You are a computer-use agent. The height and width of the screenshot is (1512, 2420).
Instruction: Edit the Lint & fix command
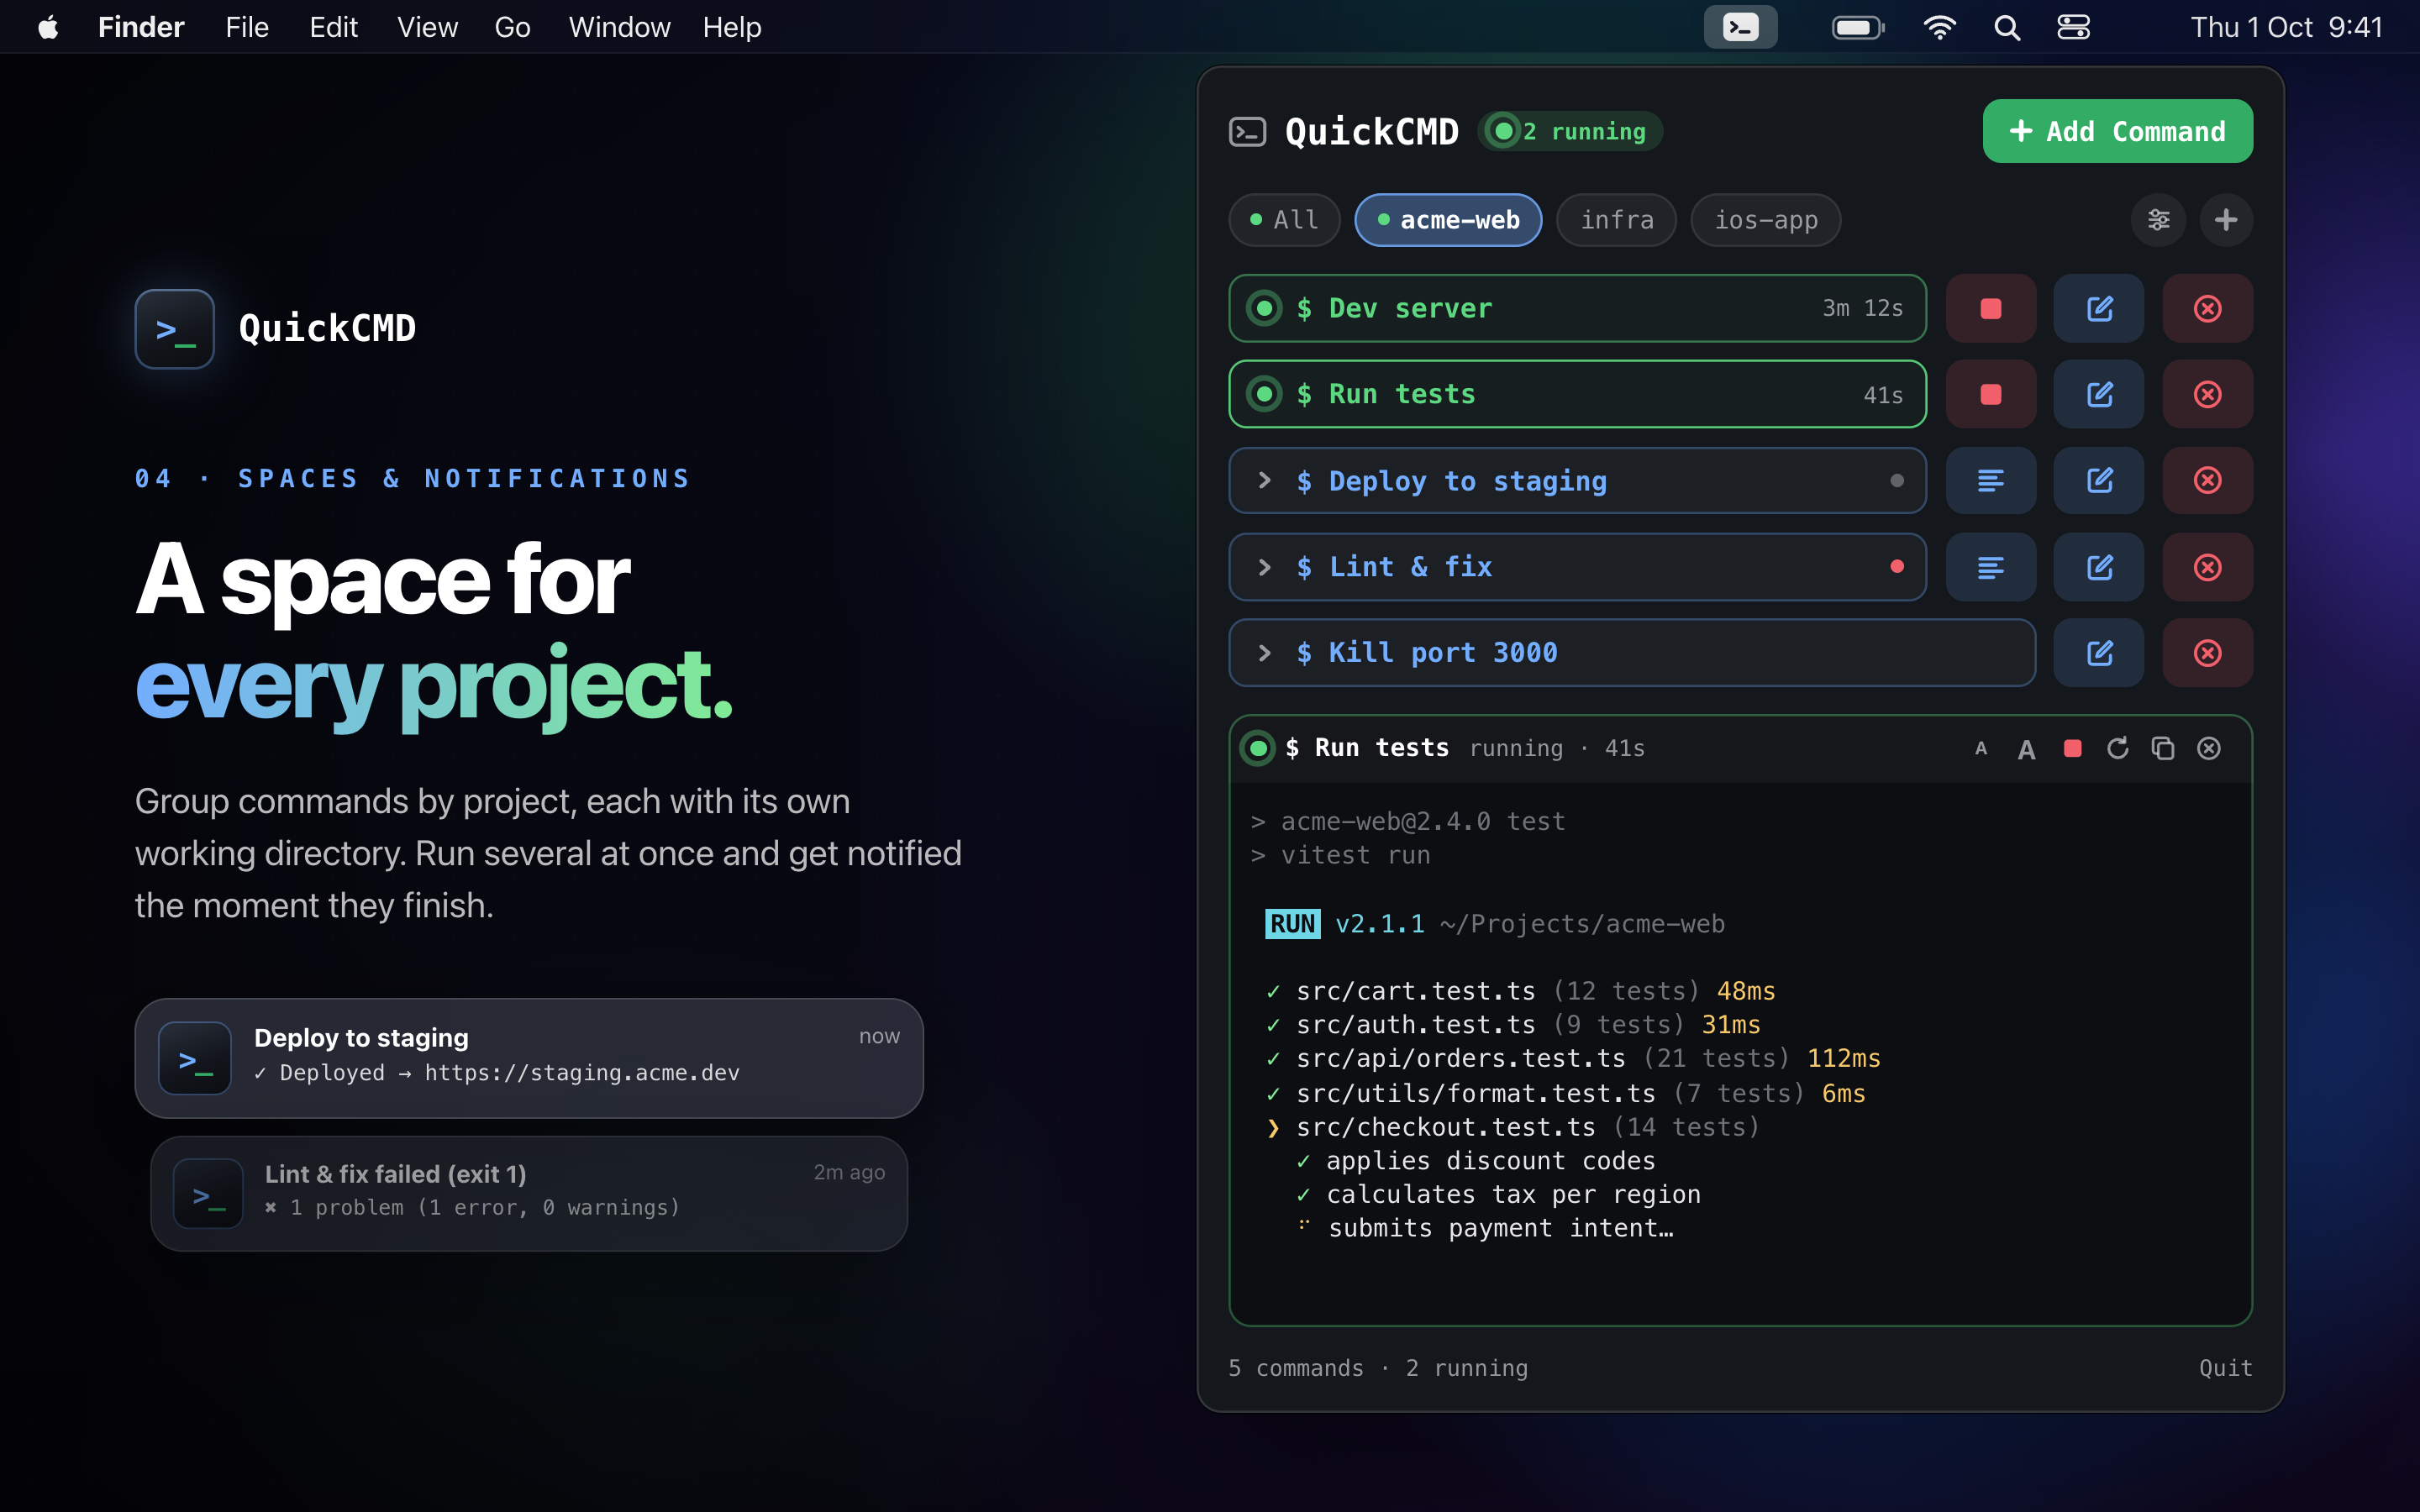[x=2099, y=567]
